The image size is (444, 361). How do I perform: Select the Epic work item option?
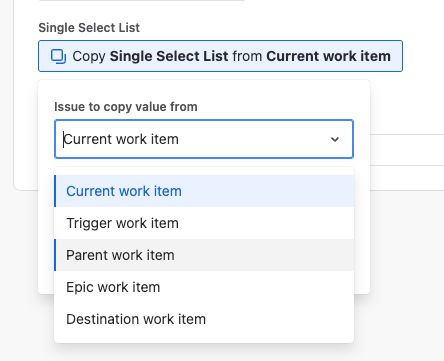point(204,287)
